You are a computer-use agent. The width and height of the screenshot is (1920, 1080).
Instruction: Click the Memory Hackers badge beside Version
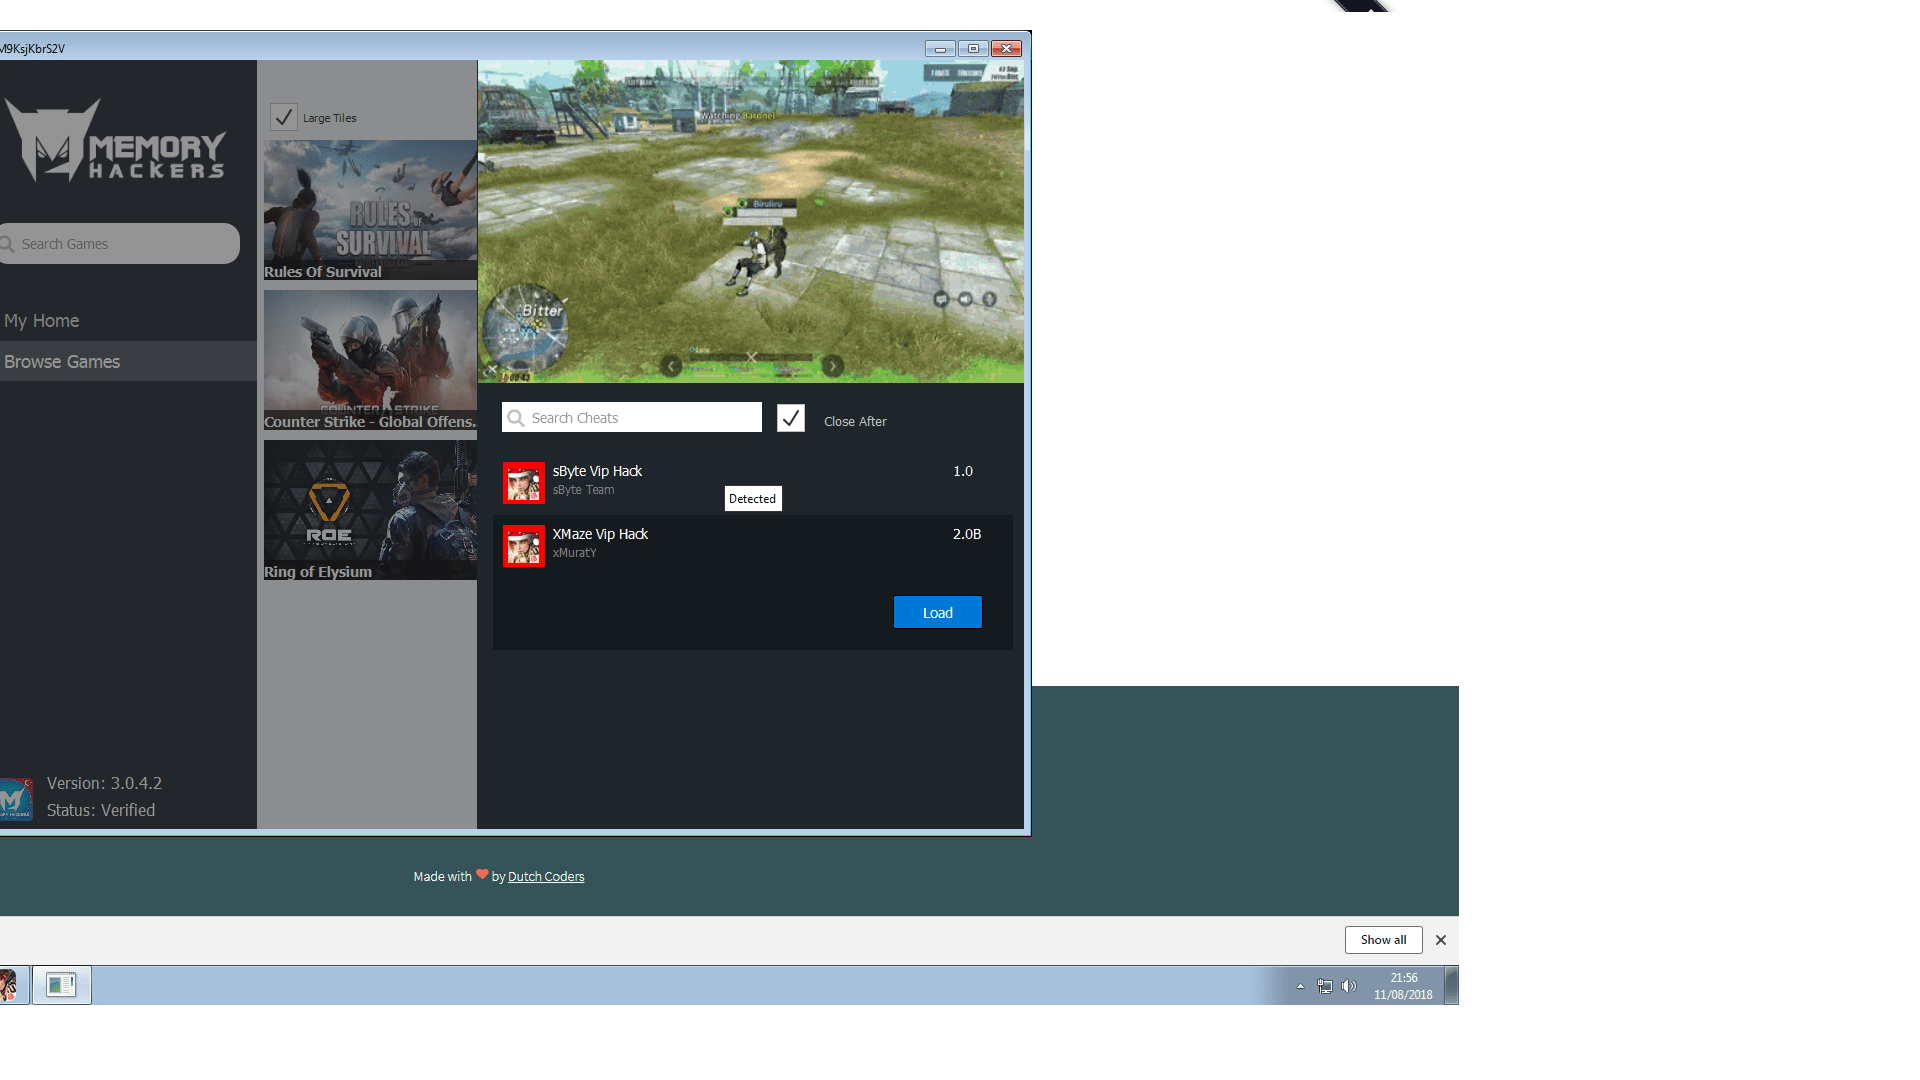tap(17, 800)
